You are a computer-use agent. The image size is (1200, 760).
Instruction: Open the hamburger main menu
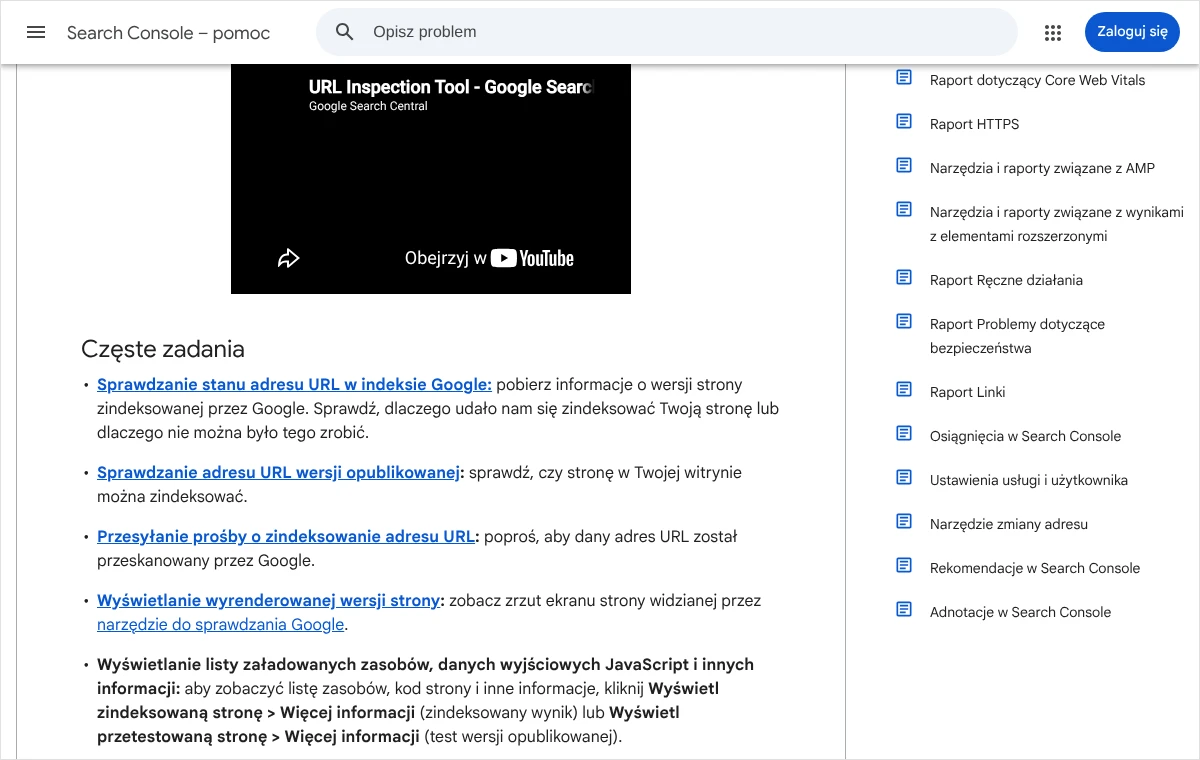pyautogui.click(x=36, y=32)
